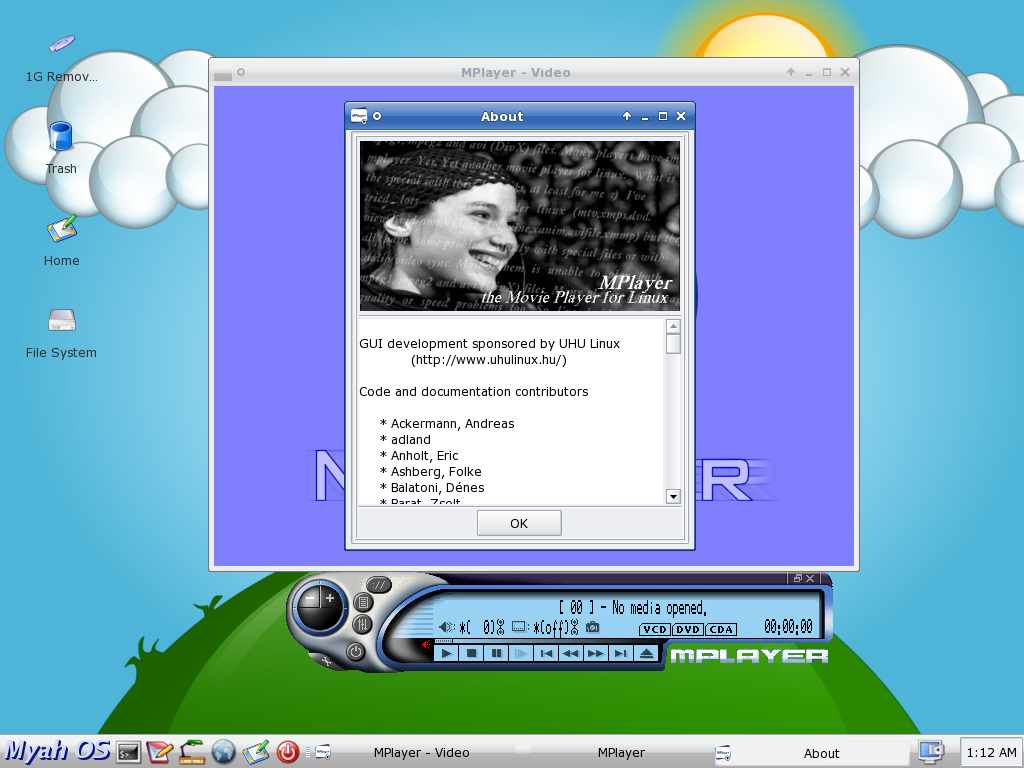
Task: Decrease volume with the minus button
Action: (311, 598)
